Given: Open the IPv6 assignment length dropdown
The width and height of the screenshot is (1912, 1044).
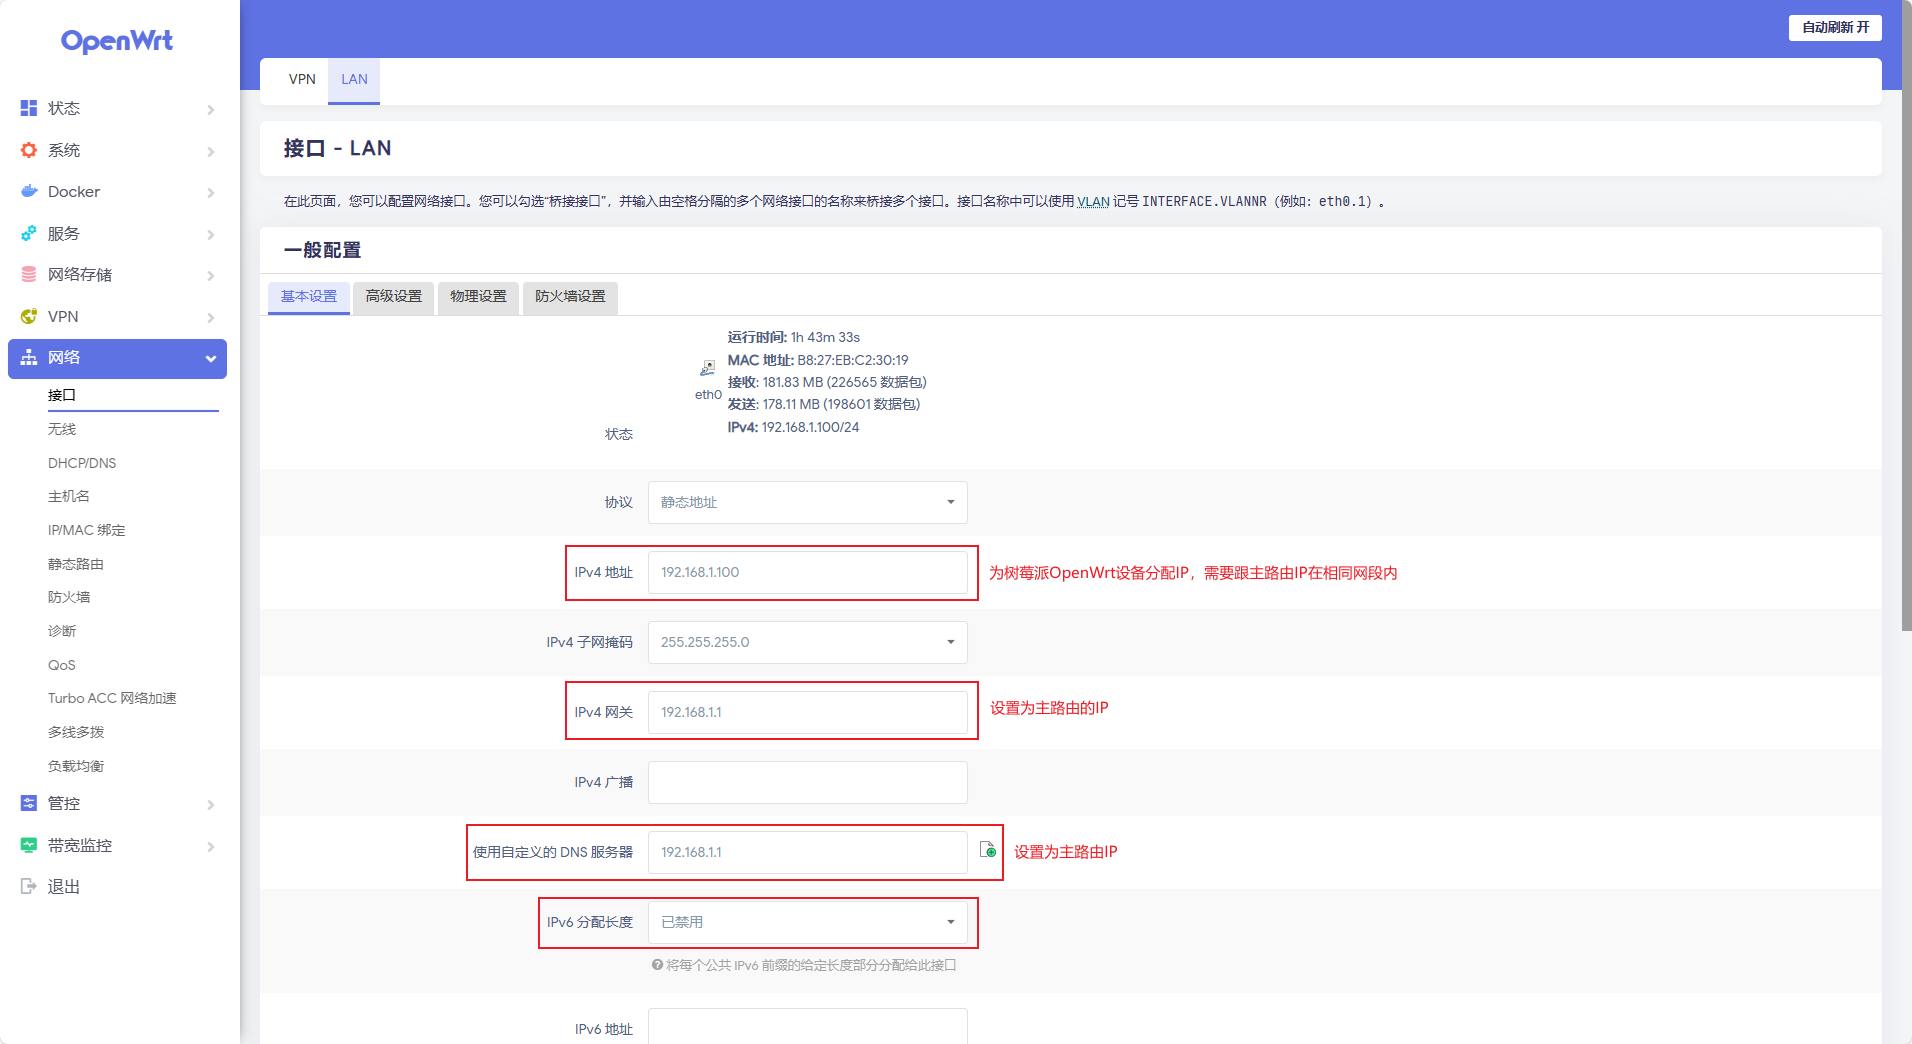Looking at the screenshot, I should (807, 922).
